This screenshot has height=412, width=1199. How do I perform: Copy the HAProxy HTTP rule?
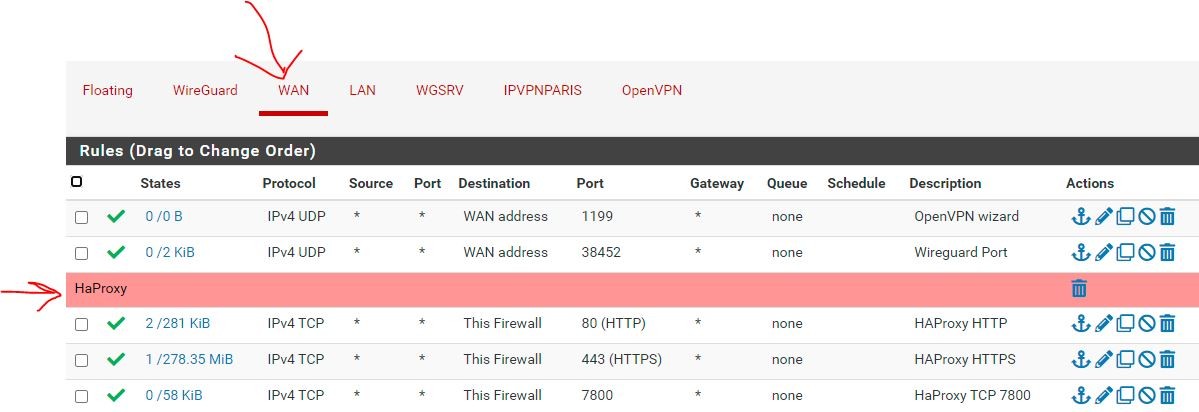click(x=1125, y=324)
